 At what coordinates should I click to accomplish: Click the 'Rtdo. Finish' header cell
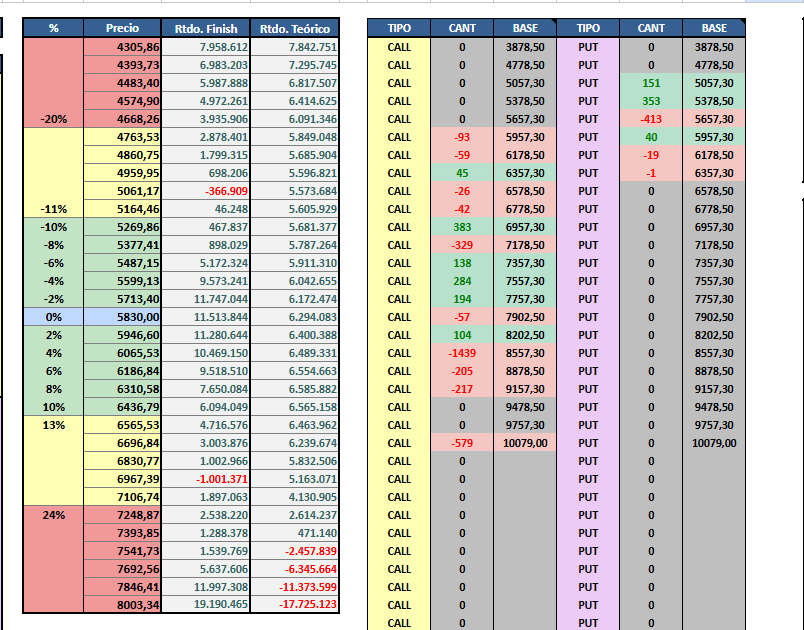[206, 28]
